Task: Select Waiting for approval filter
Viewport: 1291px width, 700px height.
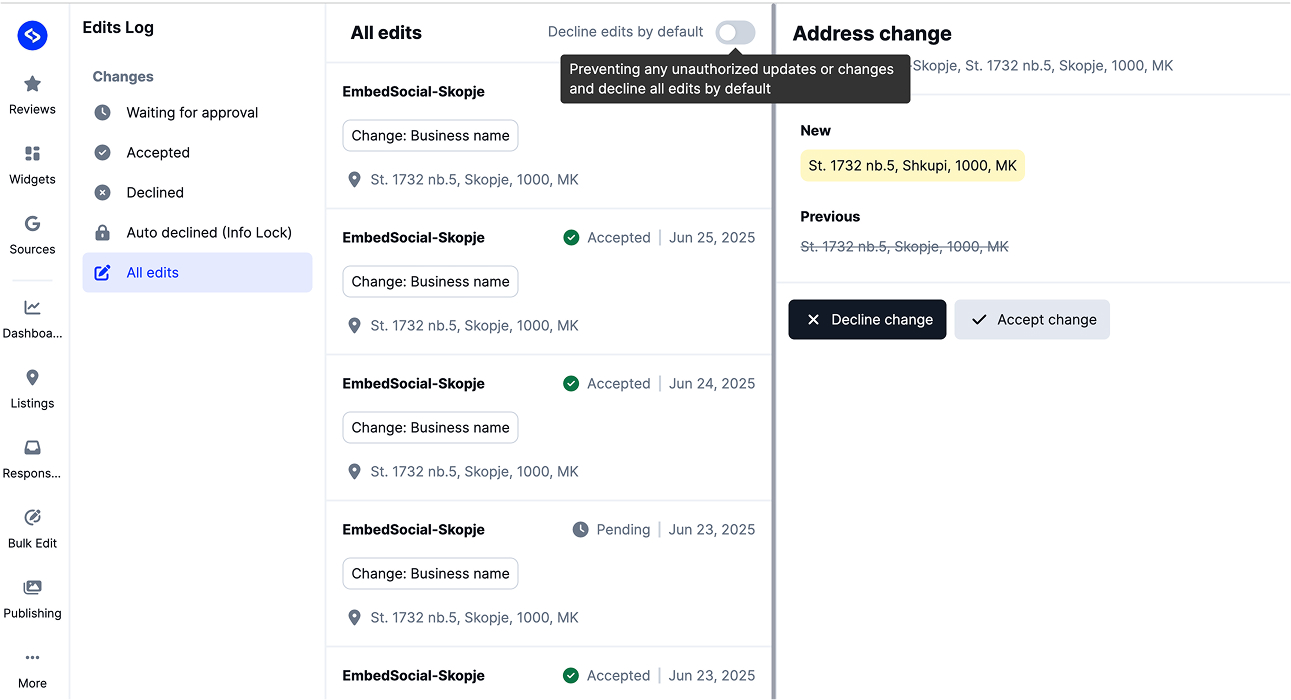Action: pyautogui.click(x=192, y=113)
